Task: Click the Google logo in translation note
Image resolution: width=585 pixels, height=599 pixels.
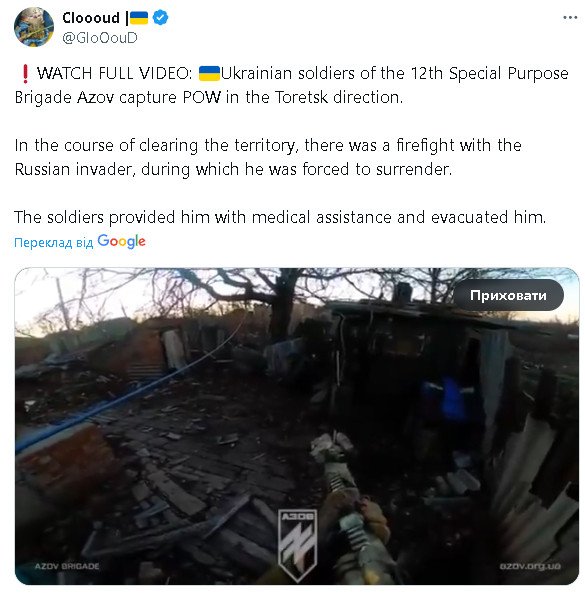Action: 122,241
